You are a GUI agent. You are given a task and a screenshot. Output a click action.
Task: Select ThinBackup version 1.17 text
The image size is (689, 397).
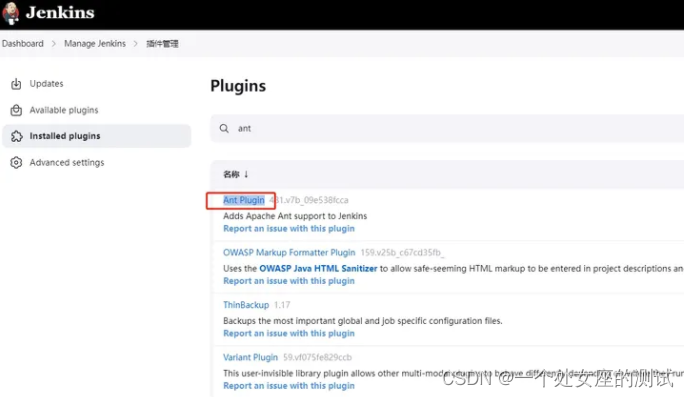[x=282, y=305]
